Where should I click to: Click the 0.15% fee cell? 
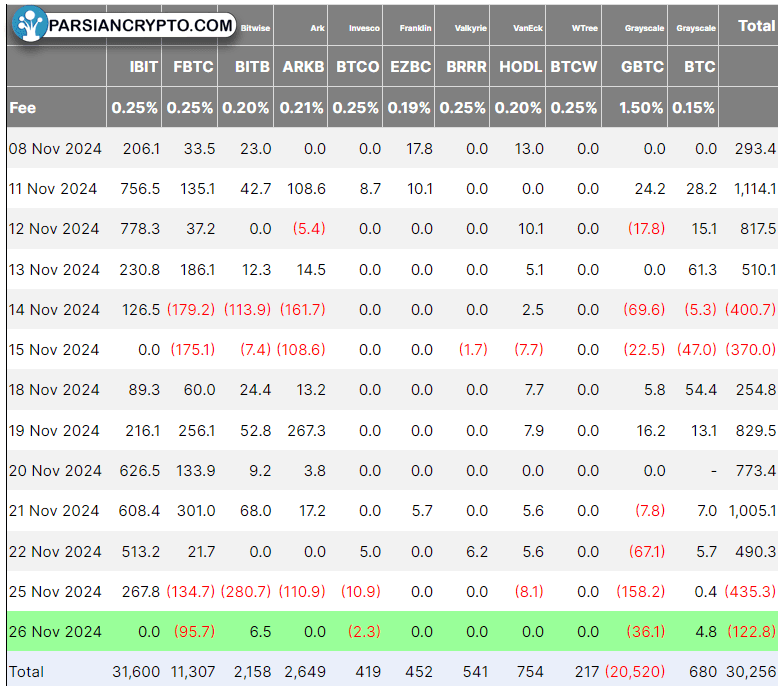point(693,108)
